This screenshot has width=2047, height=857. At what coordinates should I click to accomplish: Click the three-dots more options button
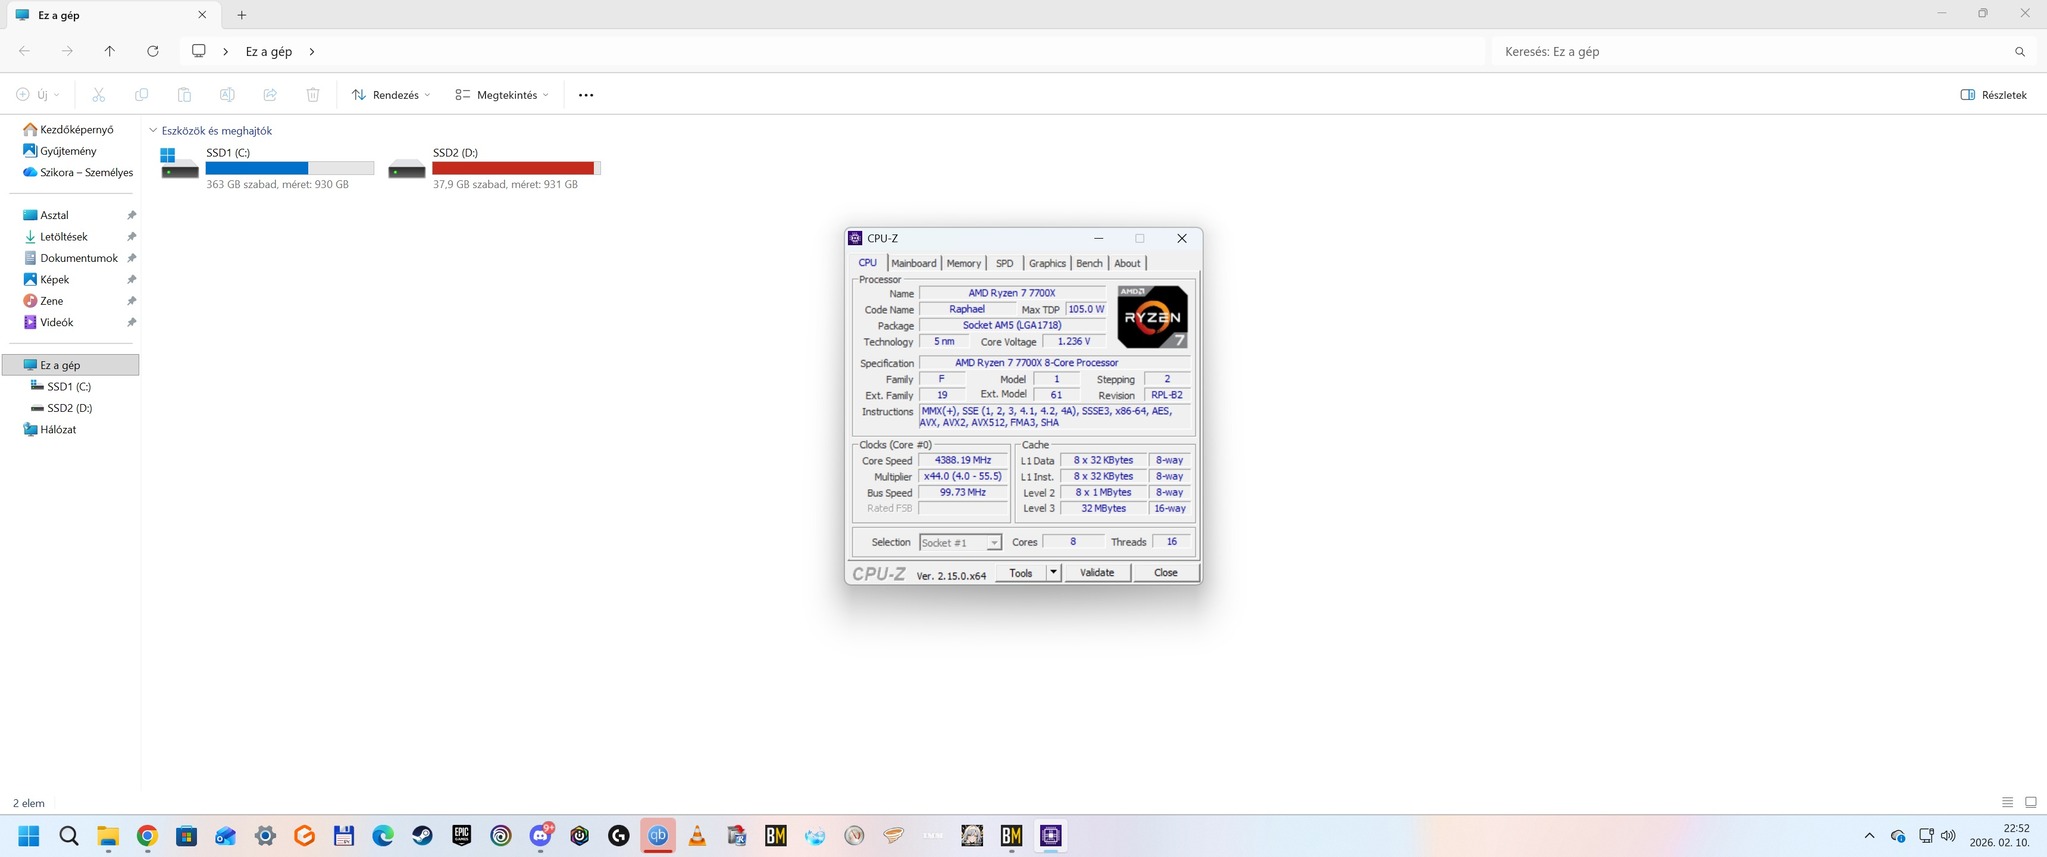pyautogui.click(x=586, y=95)
